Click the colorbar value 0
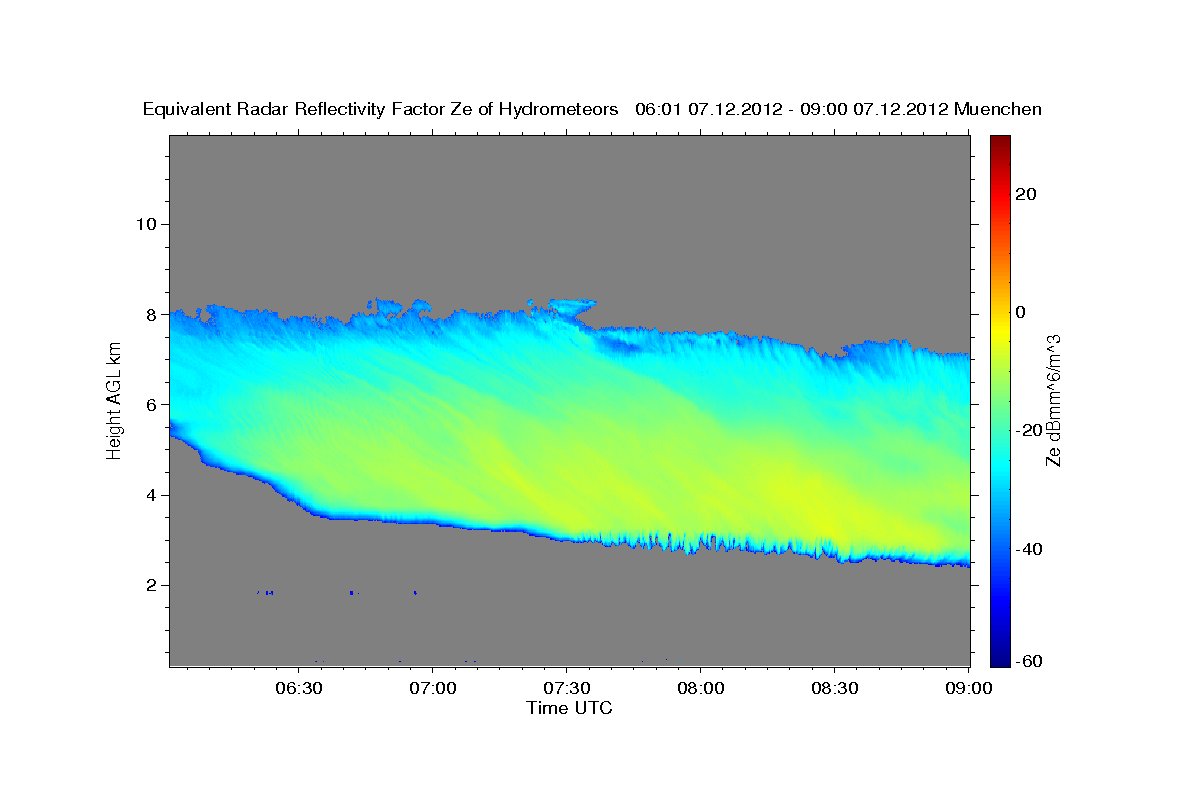This screenshot has width=1200, height=800. click(1021, 312)
